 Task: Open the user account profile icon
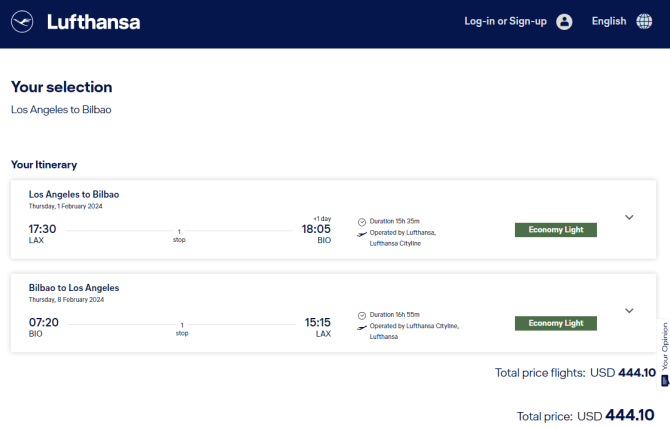[564, 21]
